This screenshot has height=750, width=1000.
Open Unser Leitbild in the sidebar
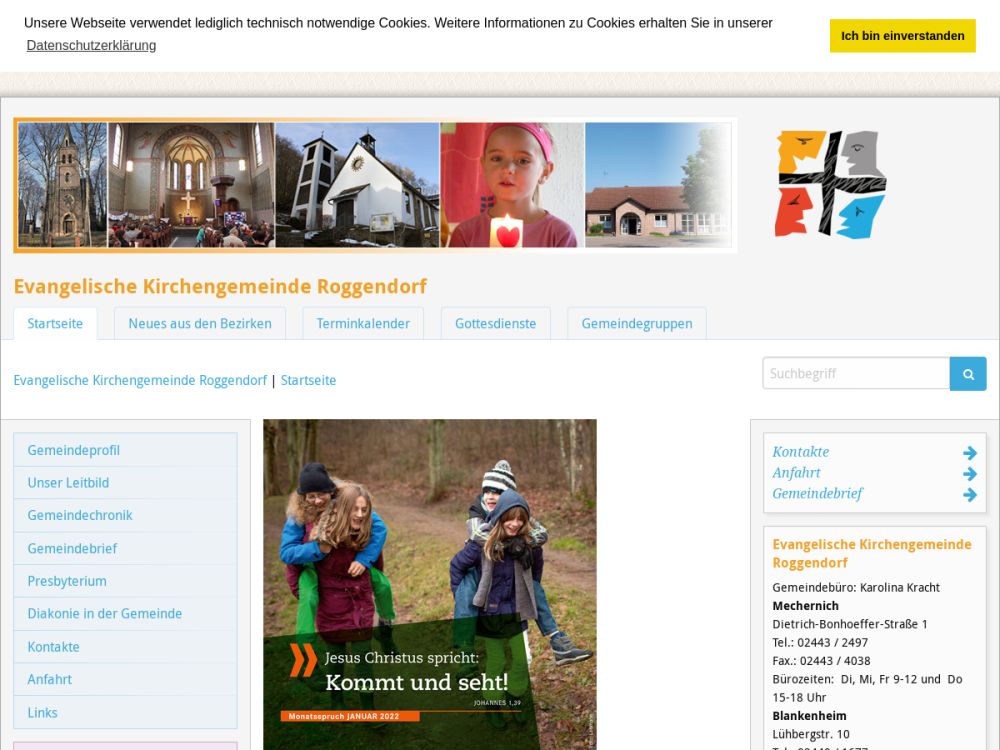68,483
